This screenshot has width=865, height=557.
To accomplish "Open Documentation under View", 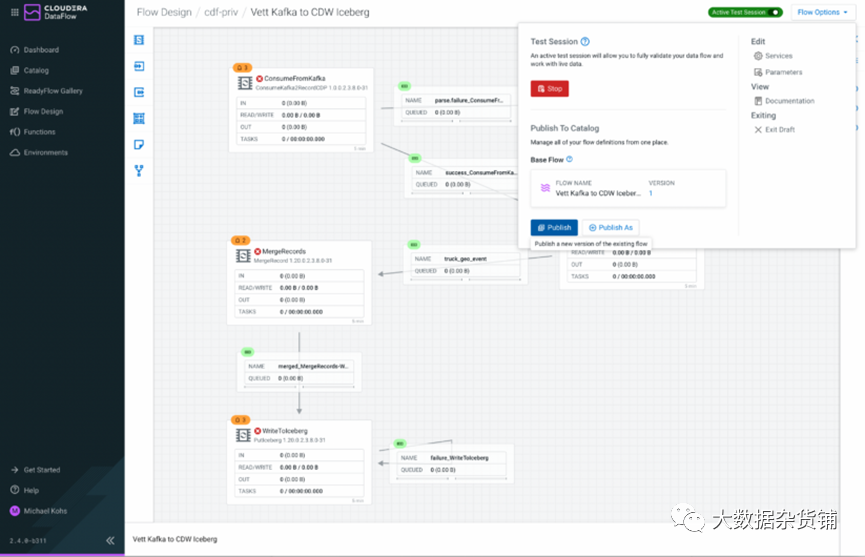I will click(x=784, y=101).
